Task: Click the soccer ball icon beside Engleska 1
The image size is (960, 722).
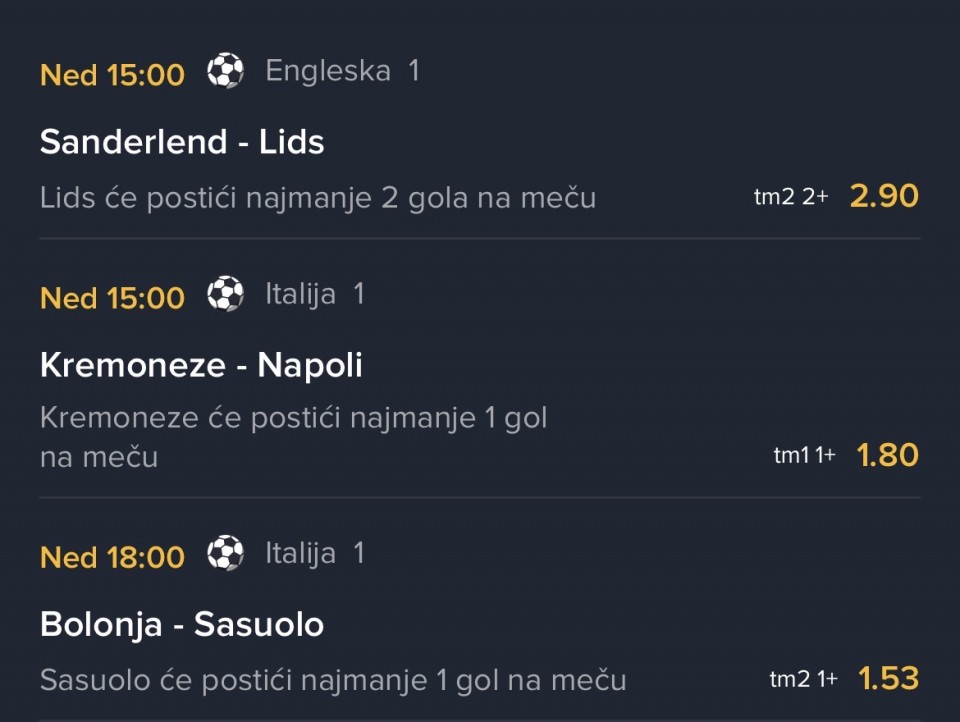Action: click(x=225, y=72)
